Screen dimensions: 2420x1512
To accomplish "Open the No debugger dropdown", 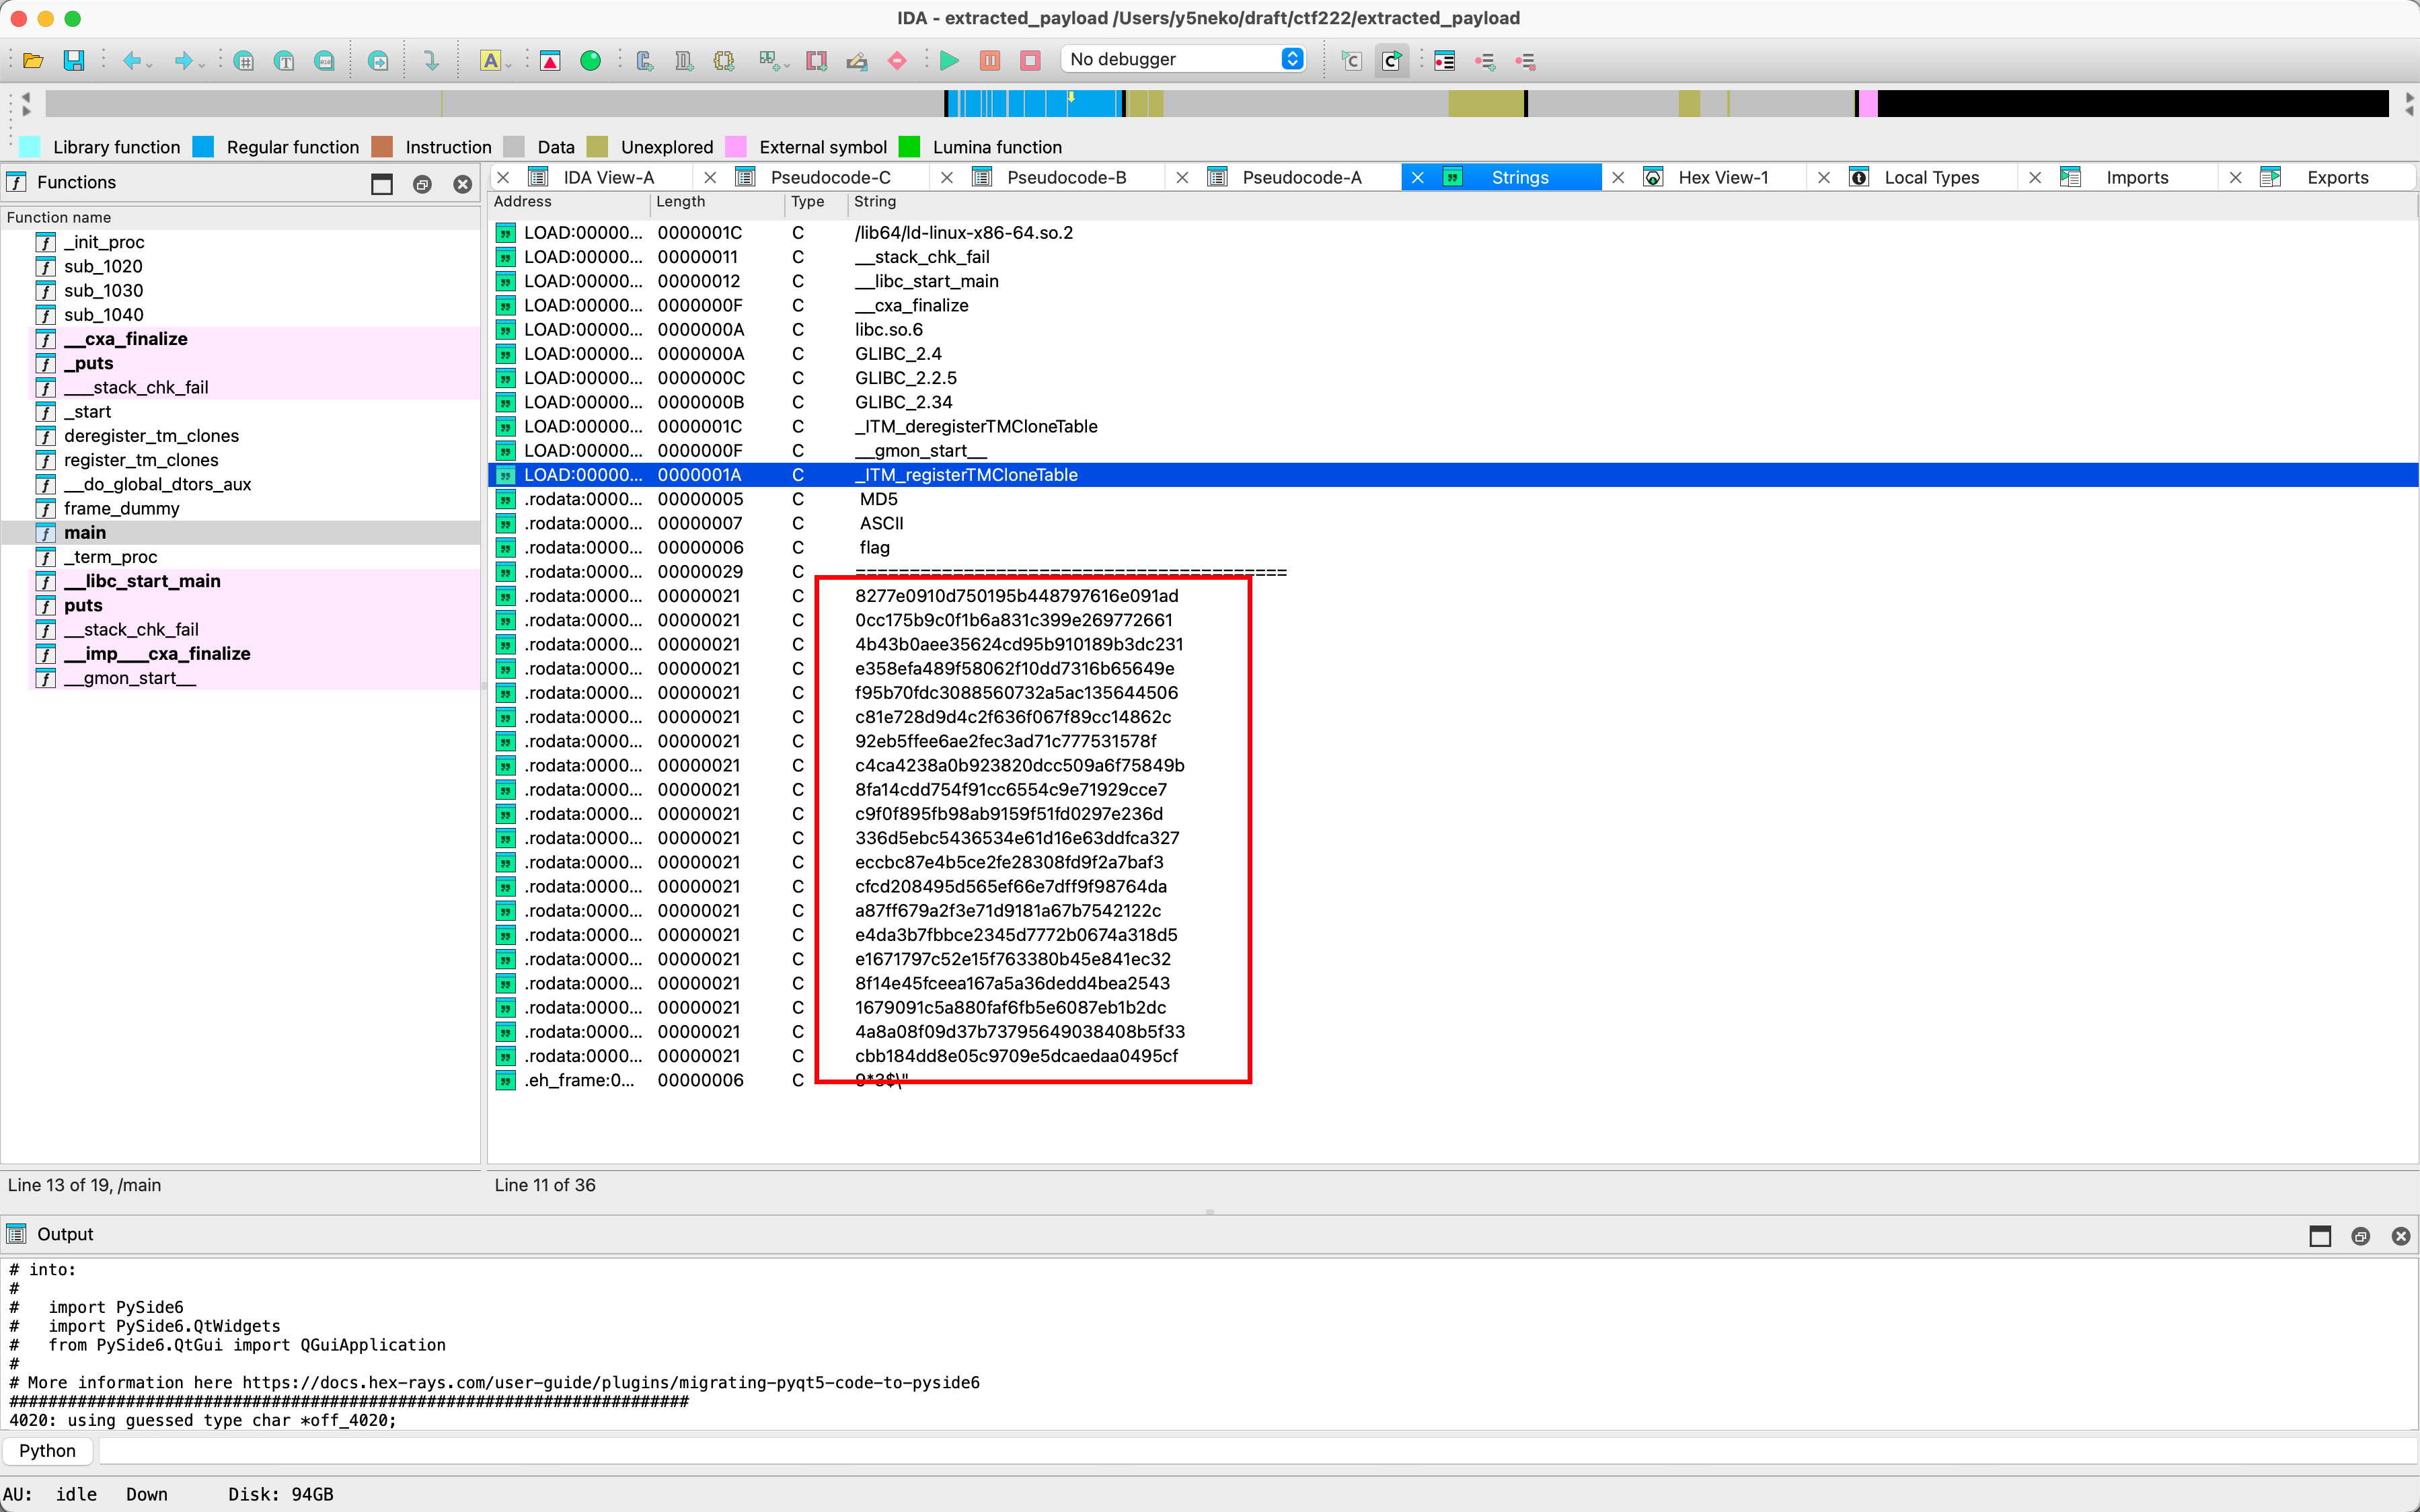I will click(x=1292, y=59).
